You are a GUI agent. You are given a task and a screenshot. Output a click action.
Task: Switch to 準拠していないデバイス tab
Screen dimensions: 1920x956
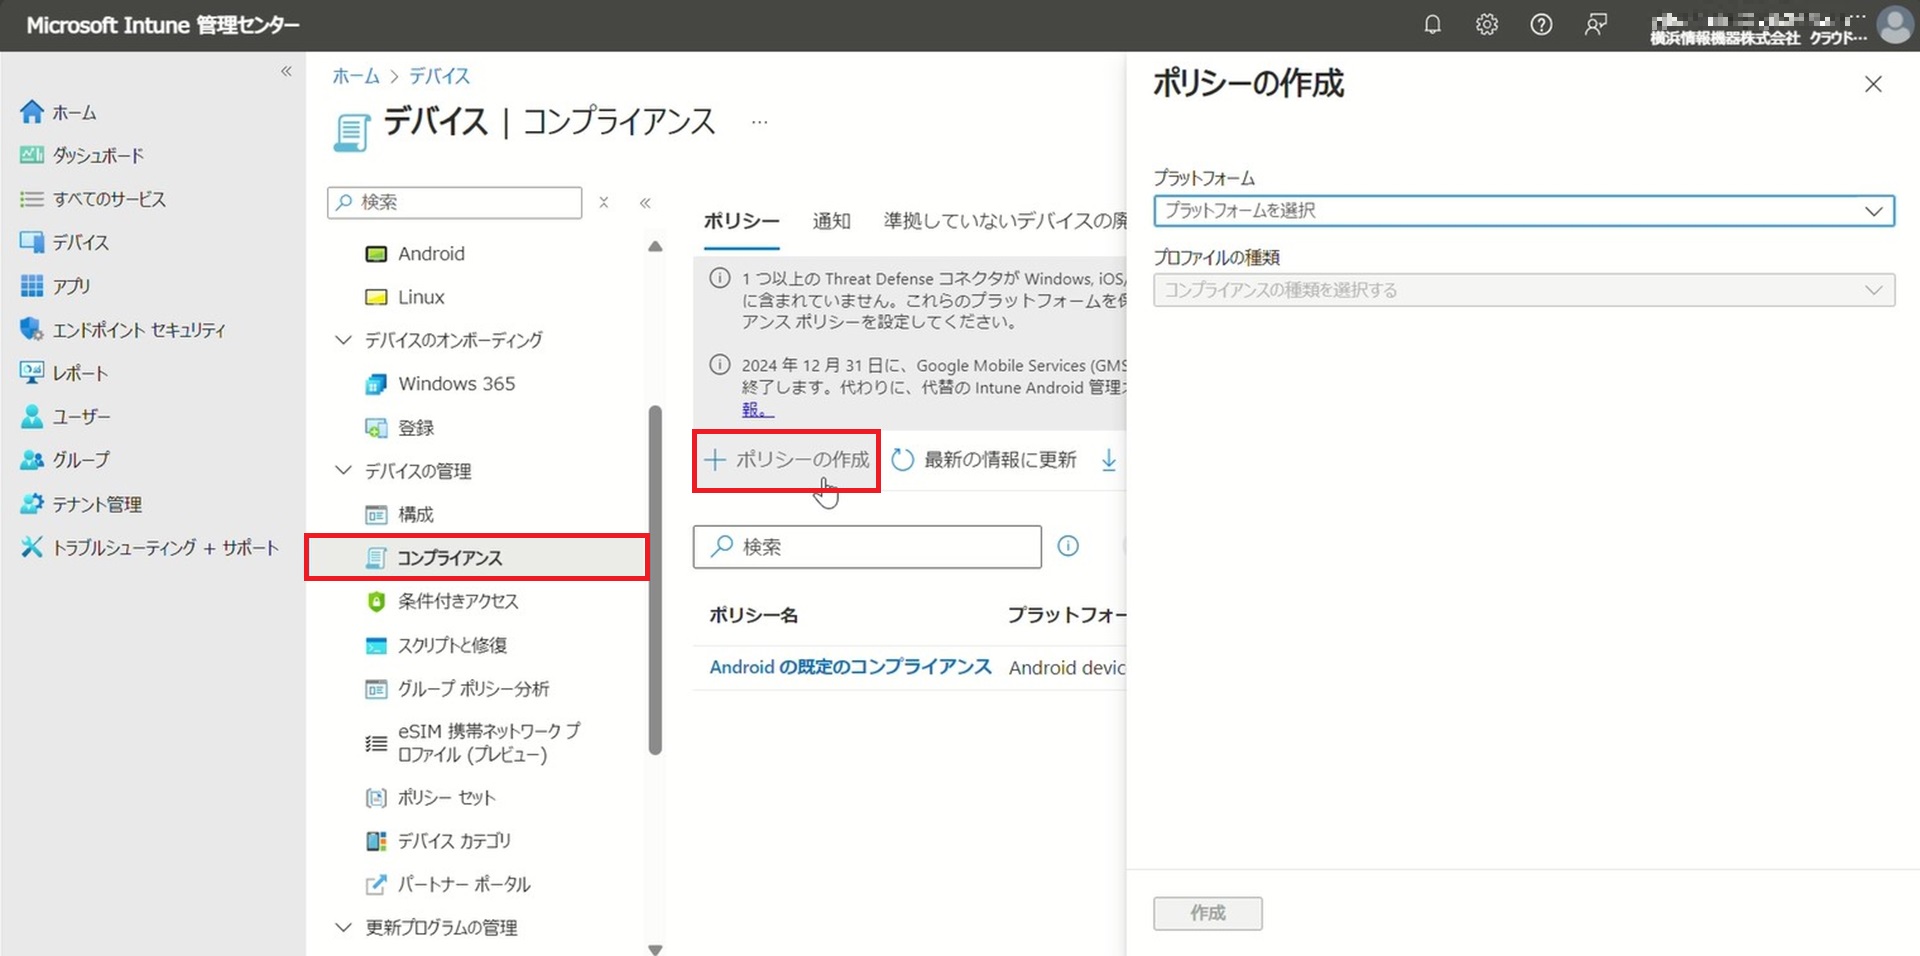1004,221
